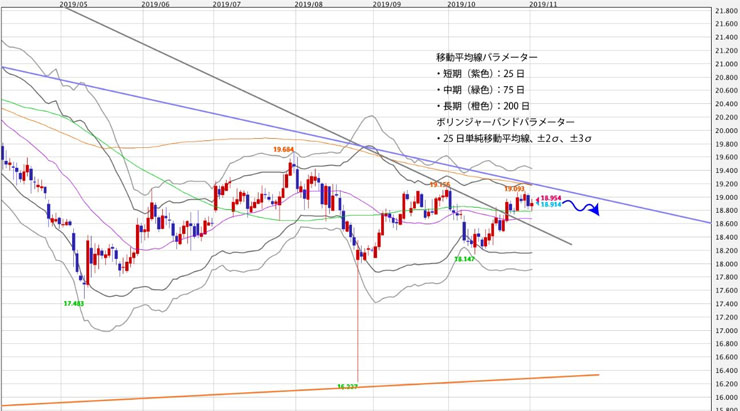This screenshot has height=411, width=740.
Task: Select the 19.000 price axis label
Action: click(x=726, y=197)
